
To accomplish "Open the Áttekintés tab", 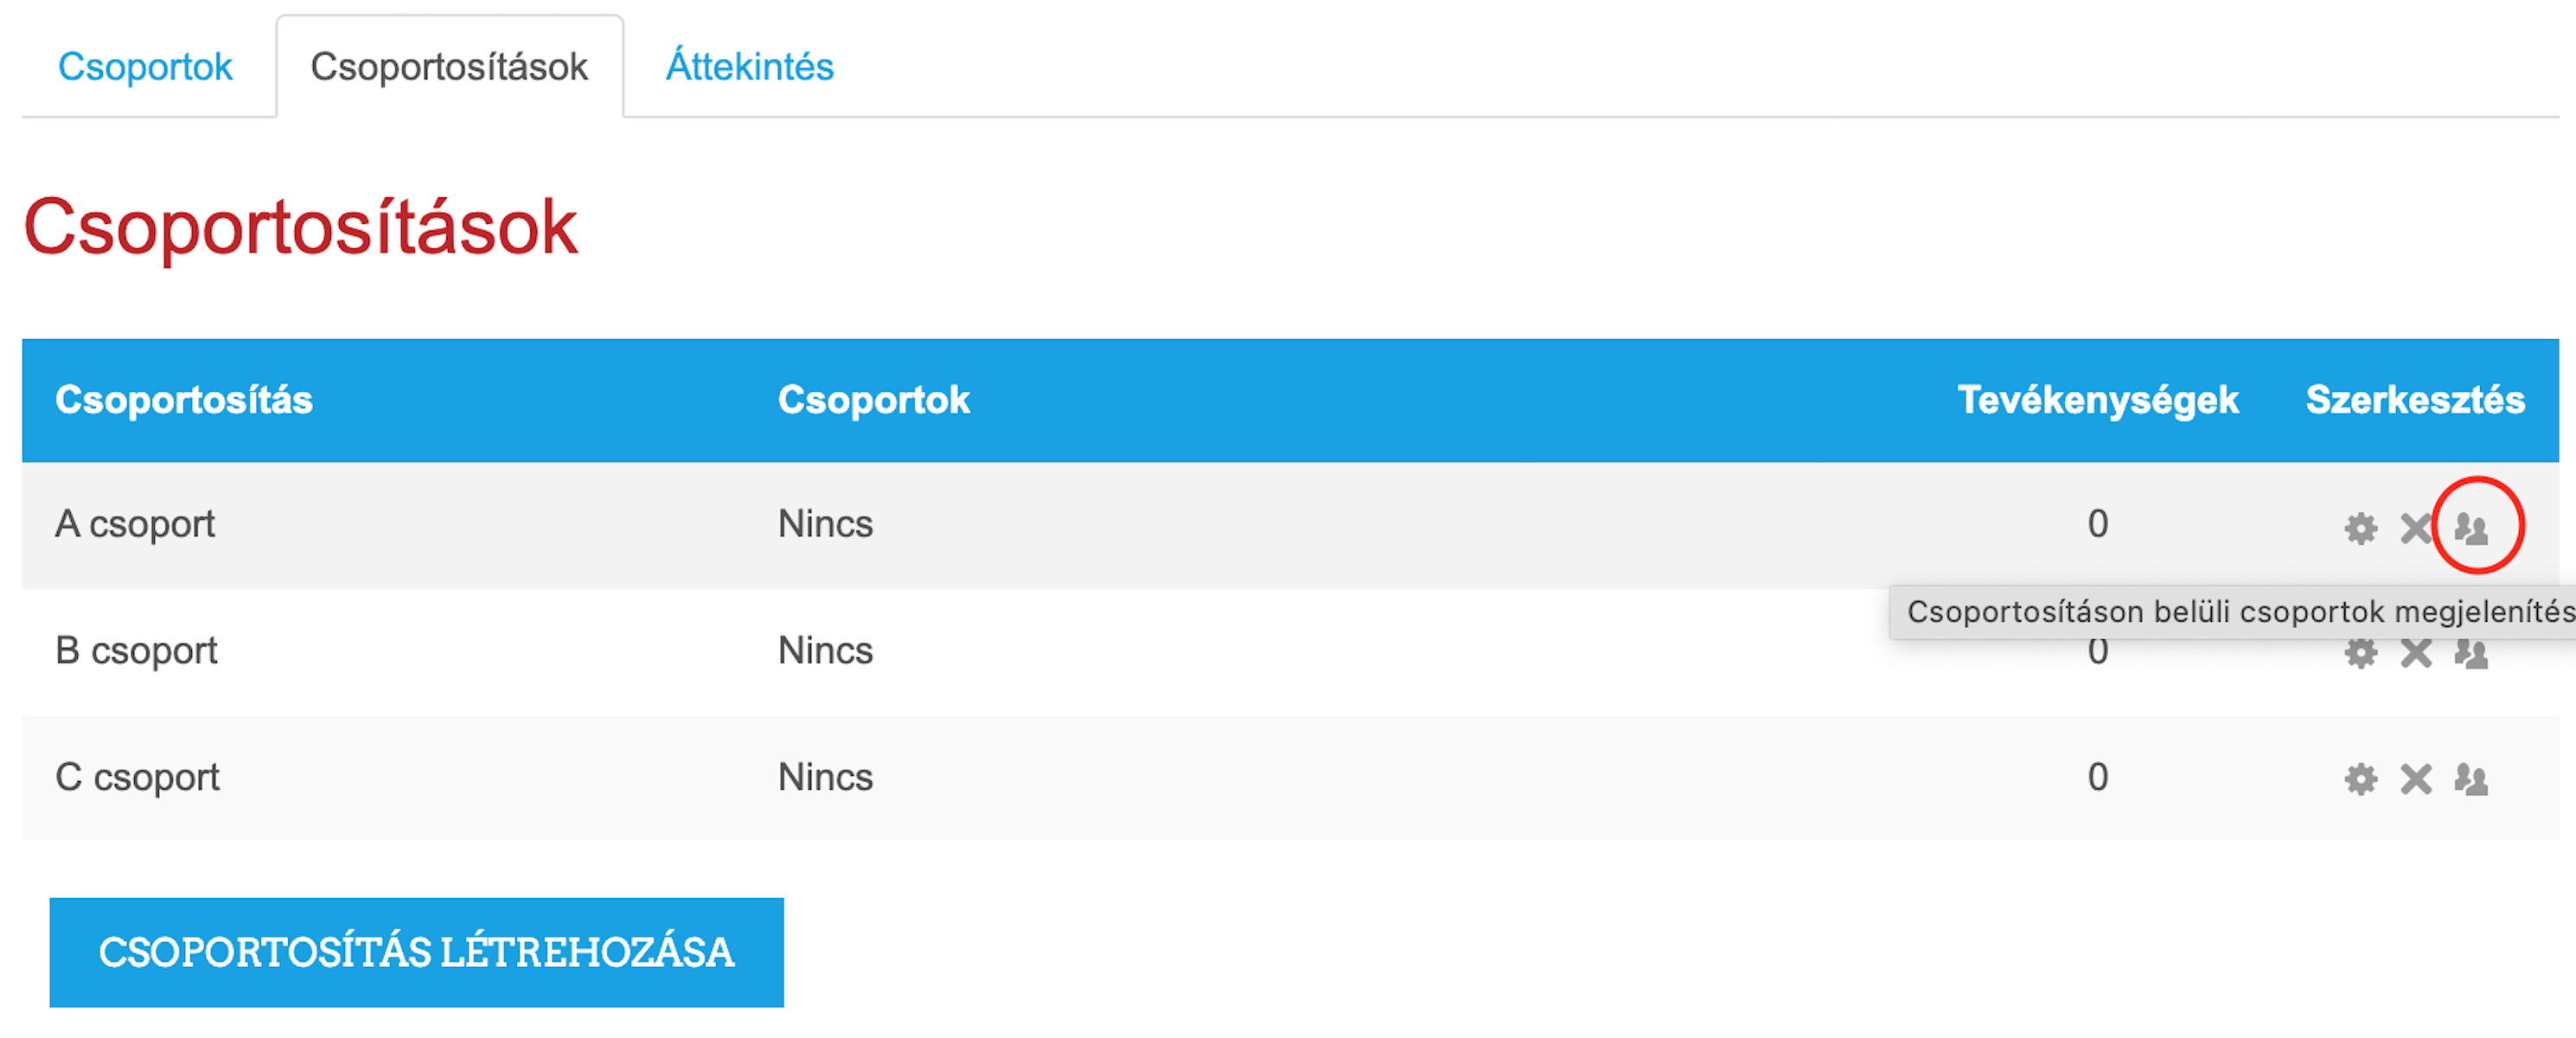I will click(x=749, y=66).
